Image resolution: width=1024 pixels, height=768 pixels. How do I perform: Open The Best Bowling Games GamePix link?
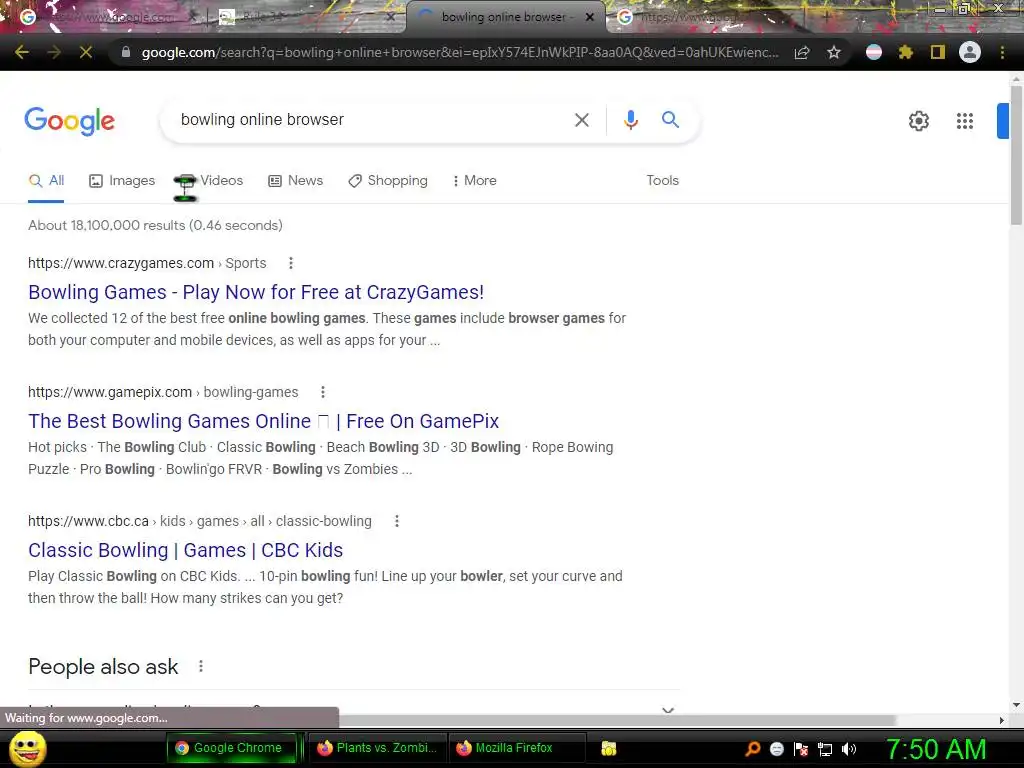(263, 421)
